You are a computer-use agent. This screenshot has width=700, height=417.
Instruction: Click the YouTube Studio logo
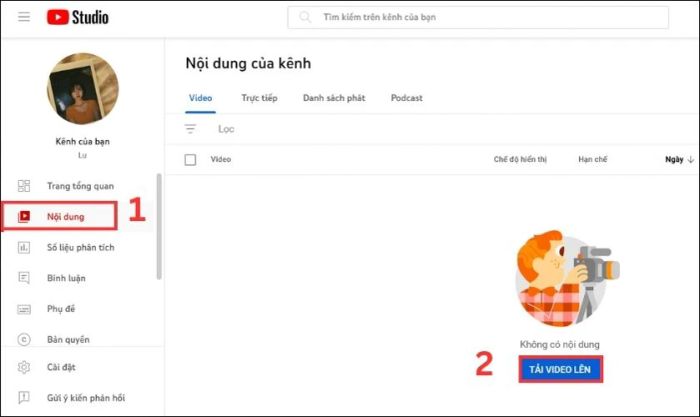(78, 17)
